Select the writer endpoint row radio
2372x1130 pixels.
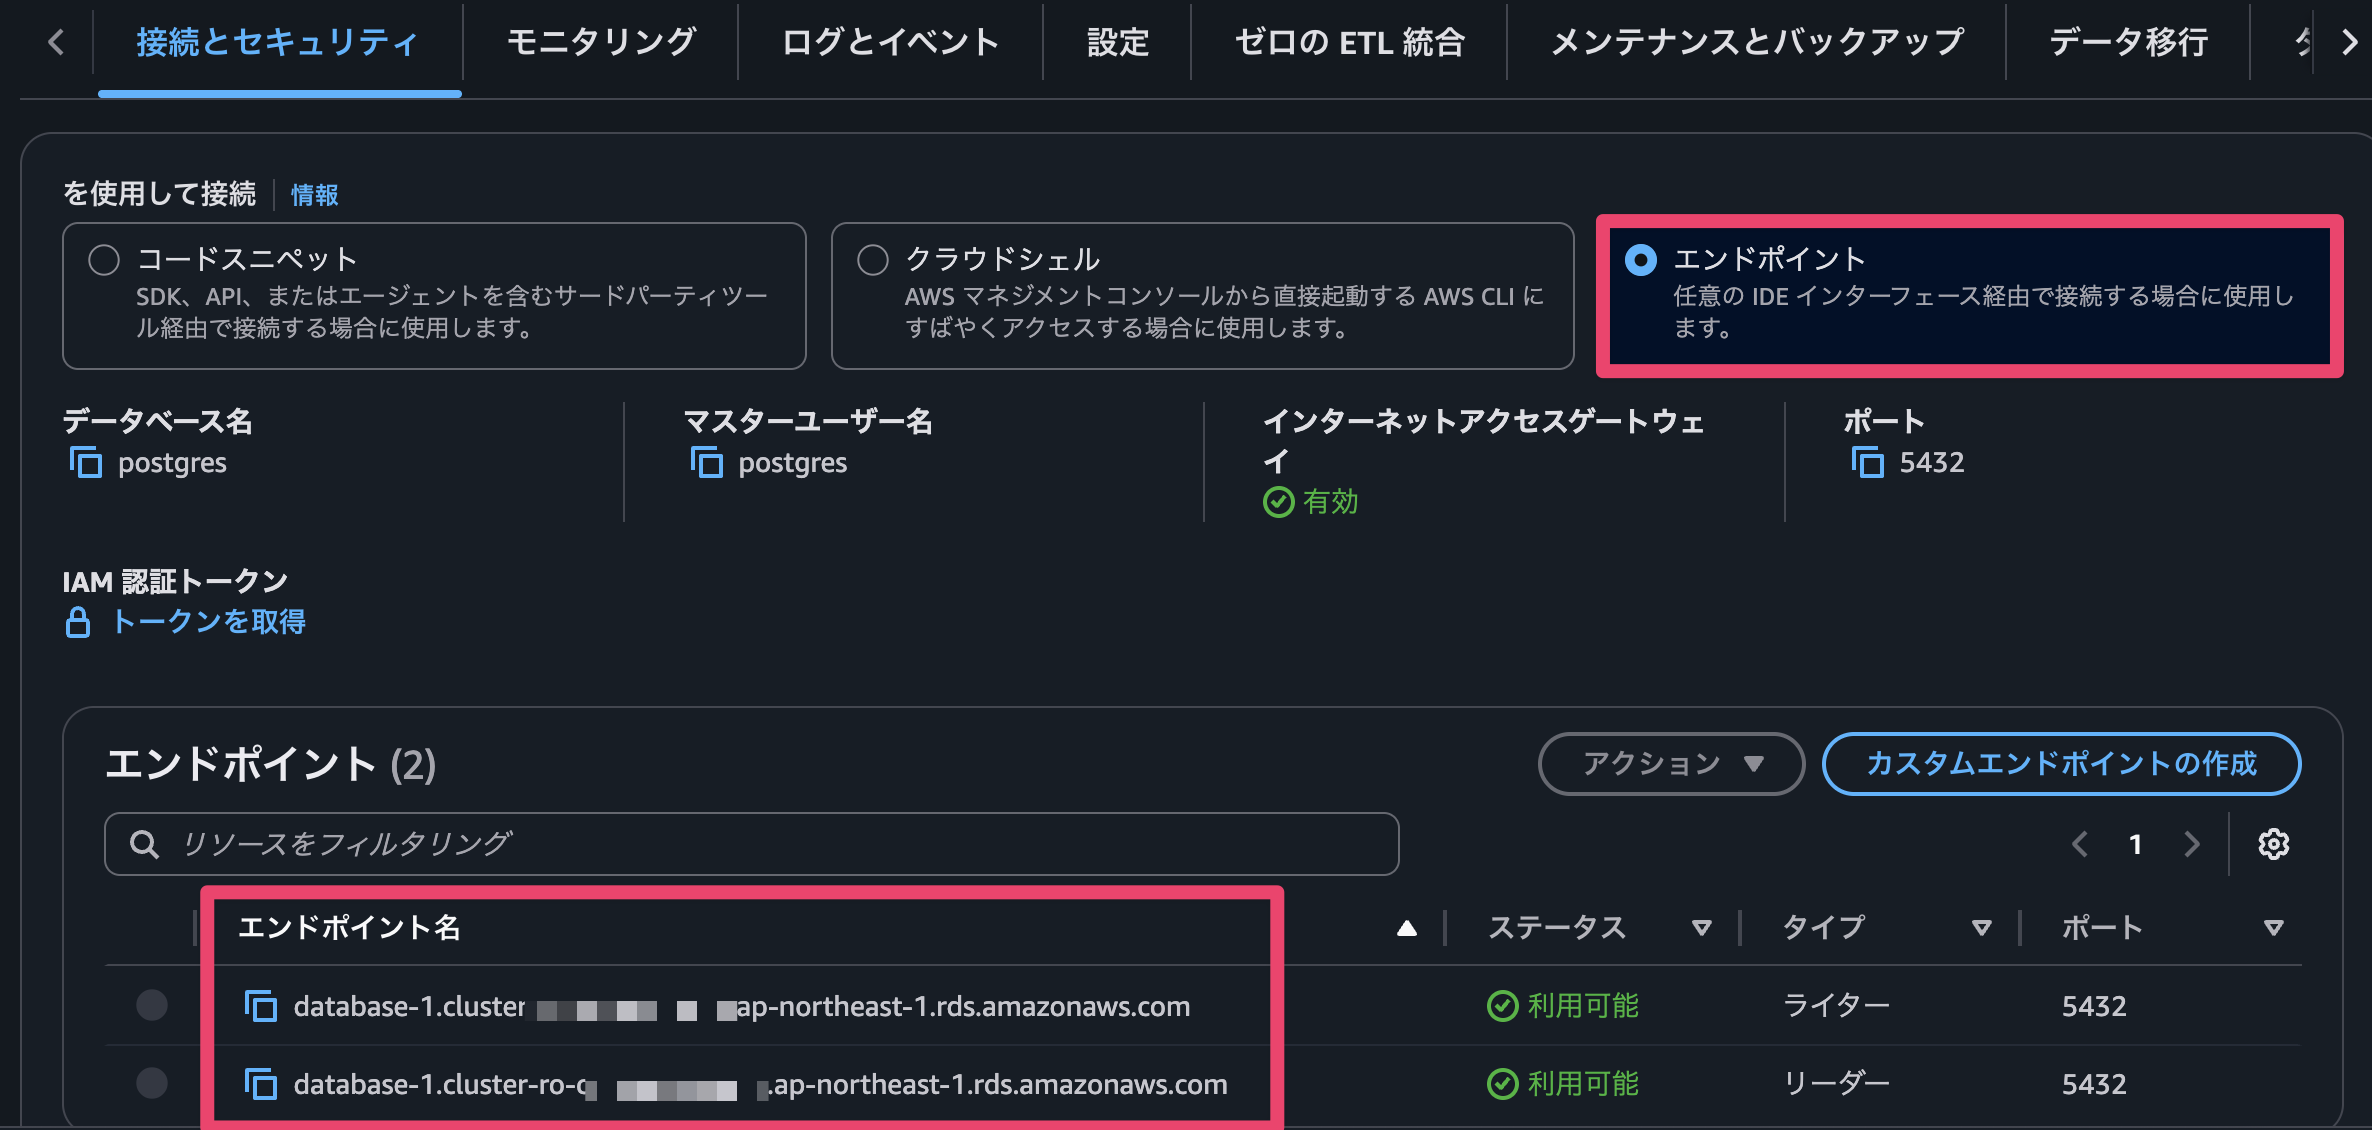[152, 1007]
